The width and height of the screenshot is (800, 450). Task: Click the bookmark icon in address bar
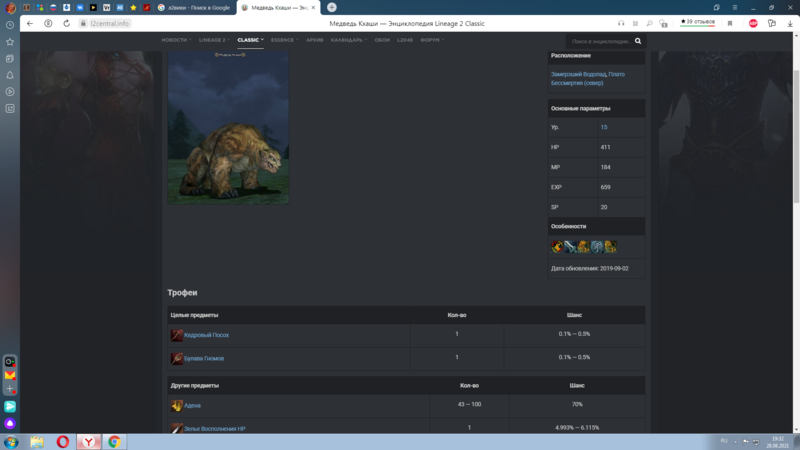coord(730,23)
